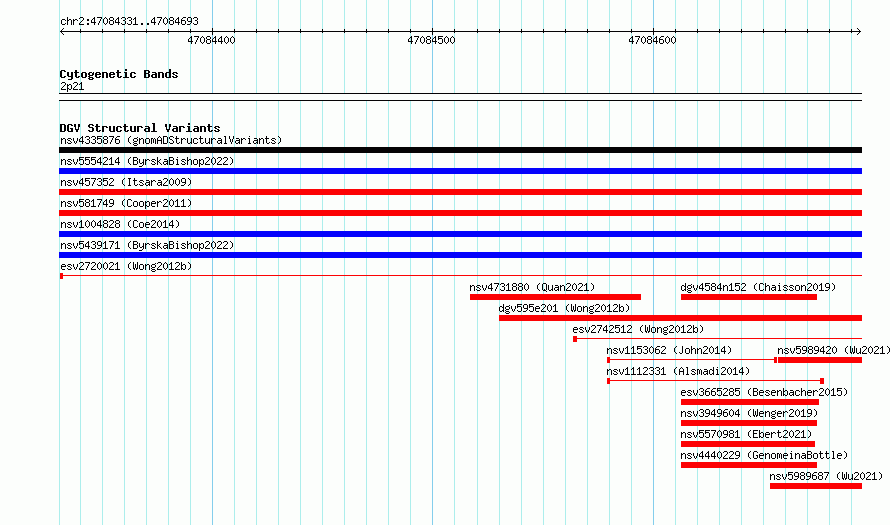Open the nsv5570981 (Ebert2021) label
890x525 pixels.
click(x=746, y=434)
